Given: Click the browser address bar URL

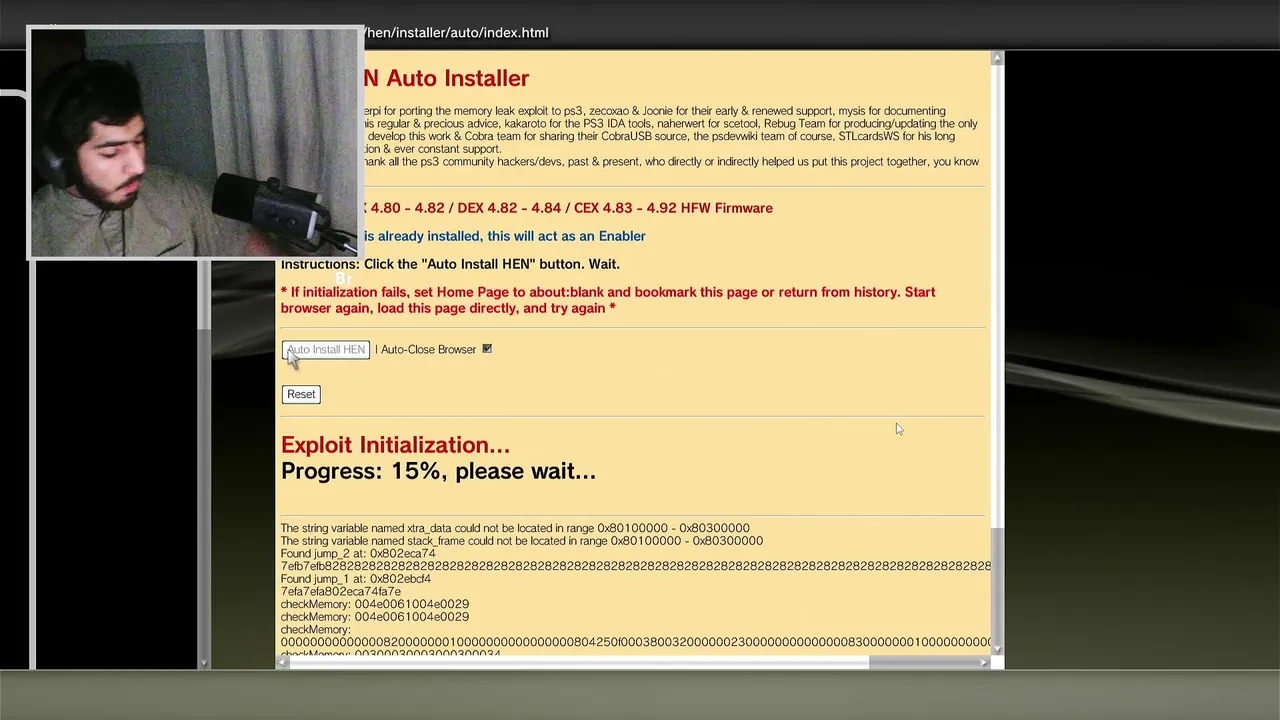Looking at the screenshot, I should (x=455, y=33).
